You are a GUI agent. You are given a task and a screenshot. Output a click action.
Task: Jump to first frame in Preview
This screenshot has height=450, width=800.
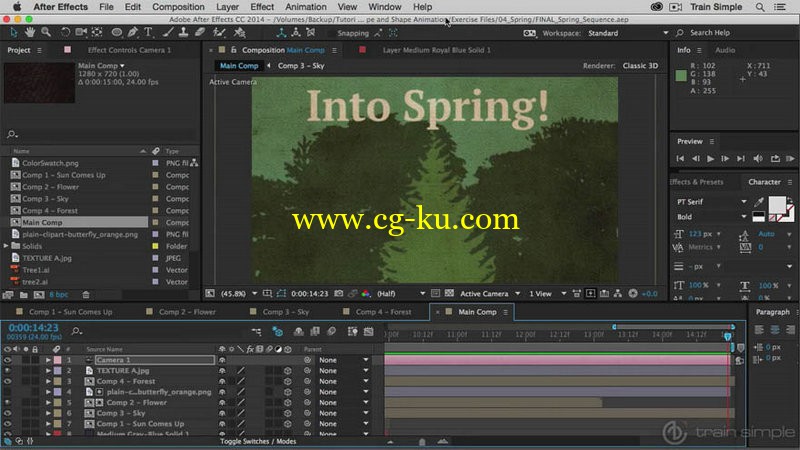pyautogui.click(x=680, y=159)
